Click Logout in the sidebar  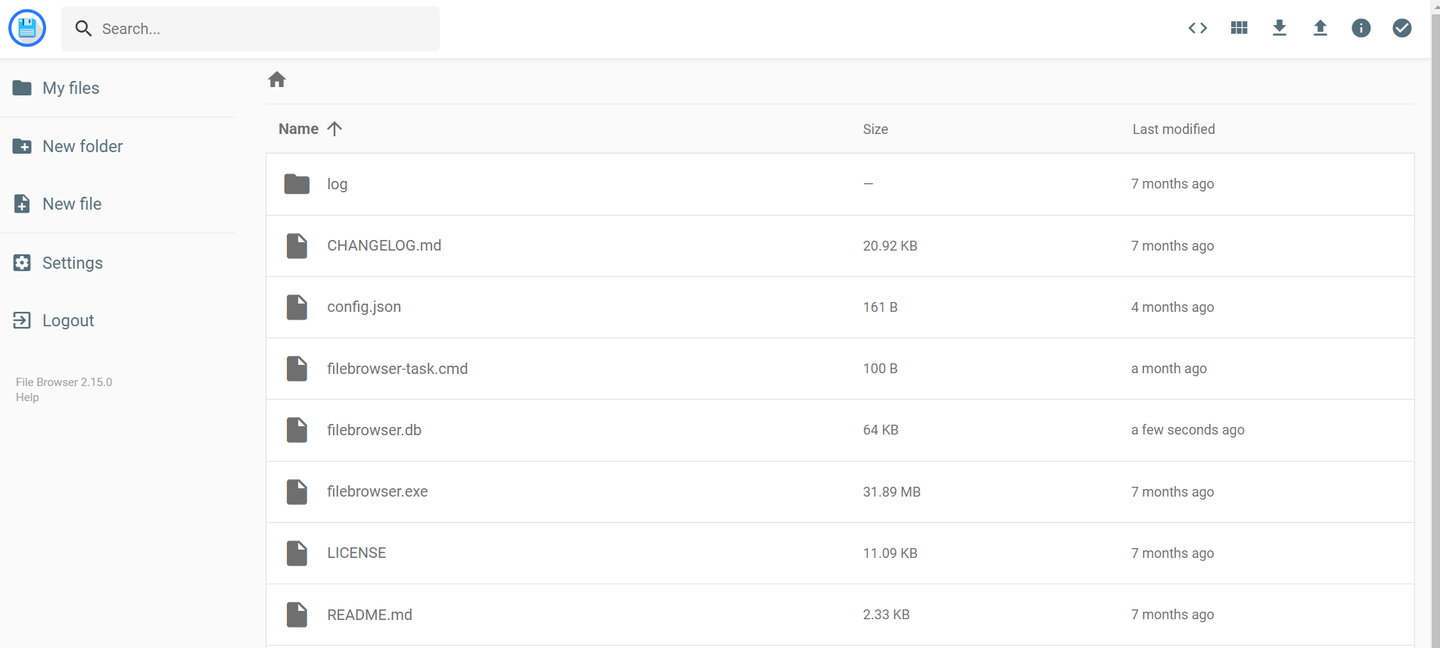tap(68, 321)
